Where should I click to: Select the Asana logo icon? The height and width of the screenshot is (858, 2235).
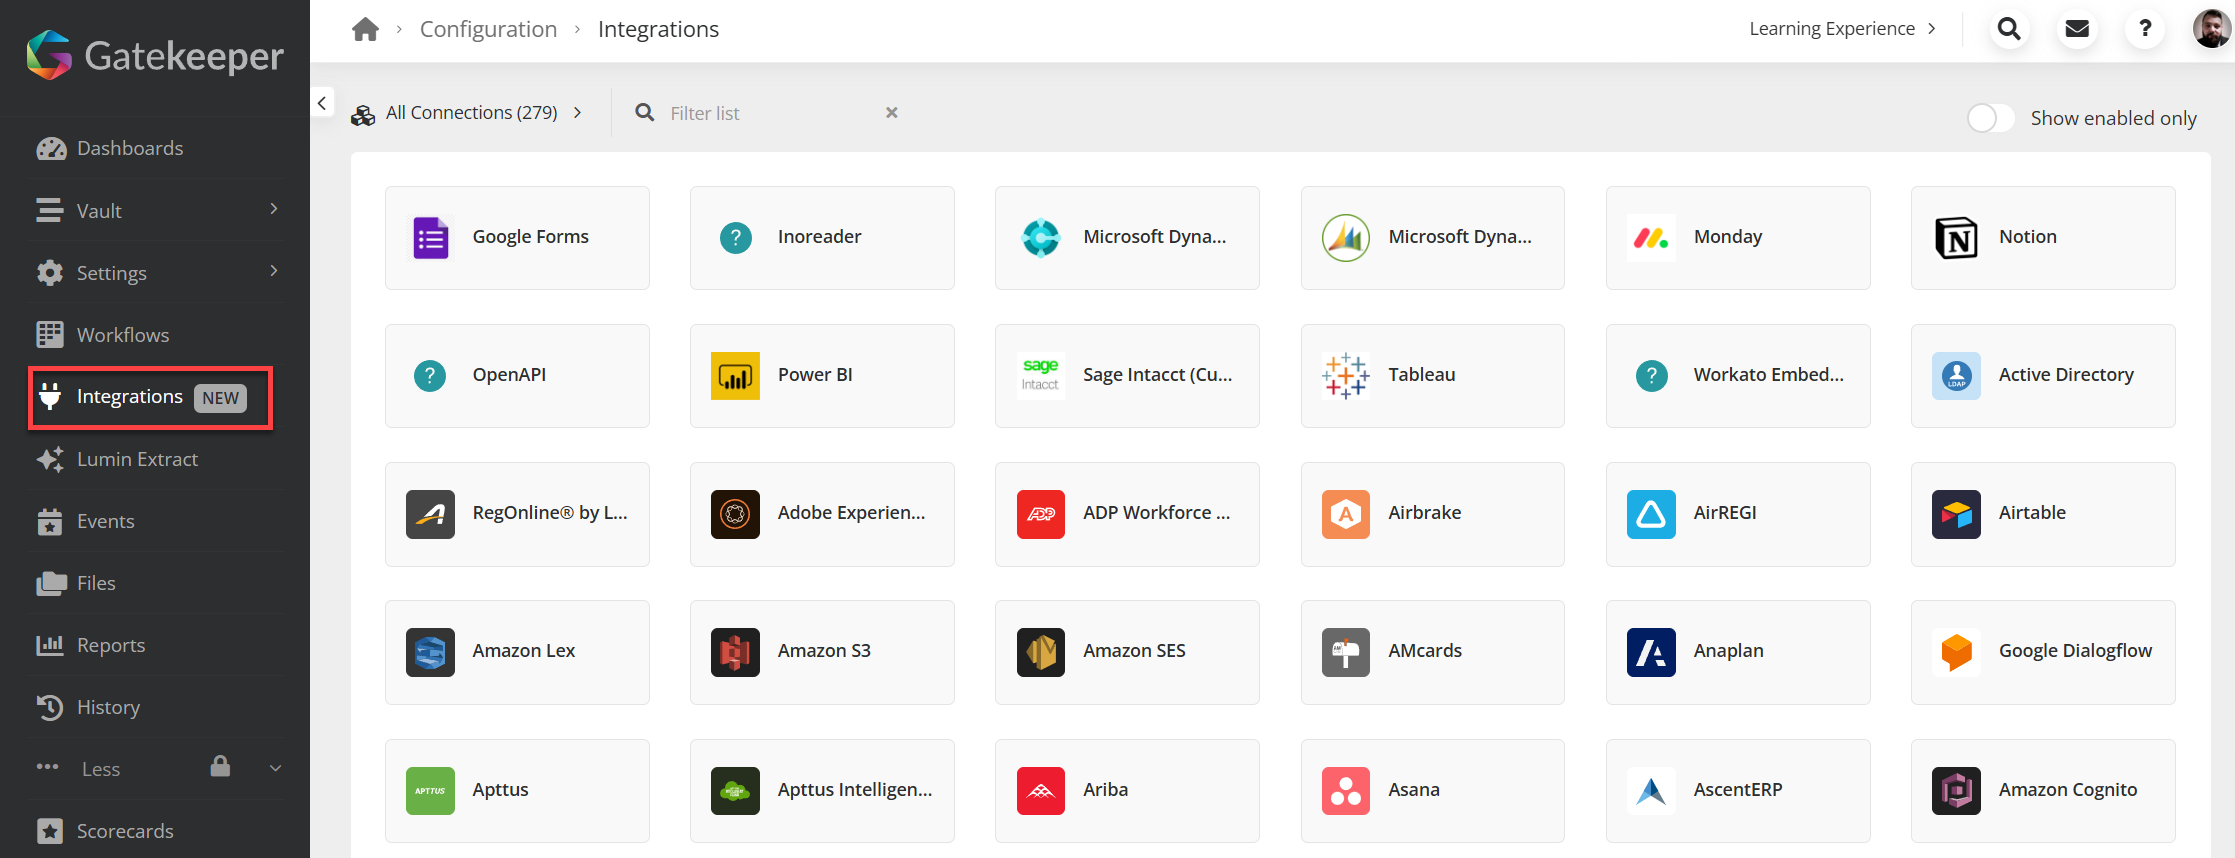coord(1345,791)
